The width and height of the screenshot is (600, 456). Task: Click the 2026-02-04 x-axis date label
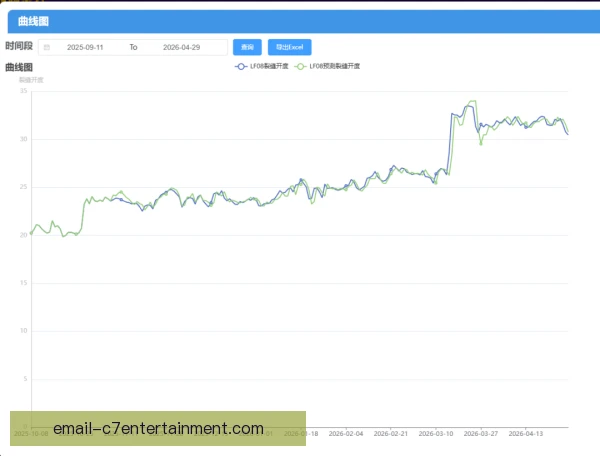(x=346, y=434)
